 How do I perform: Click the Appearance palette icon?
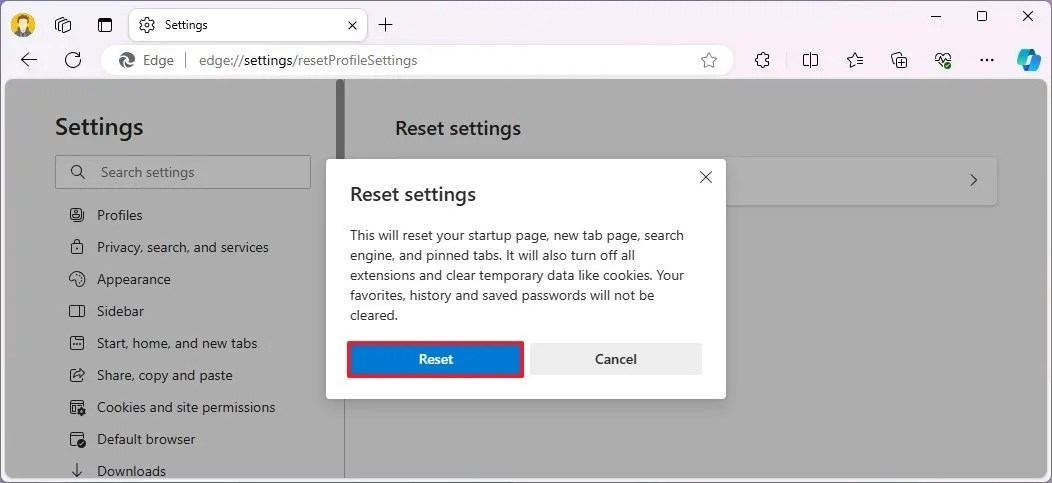pyautogui.click(x=77, y=279)
